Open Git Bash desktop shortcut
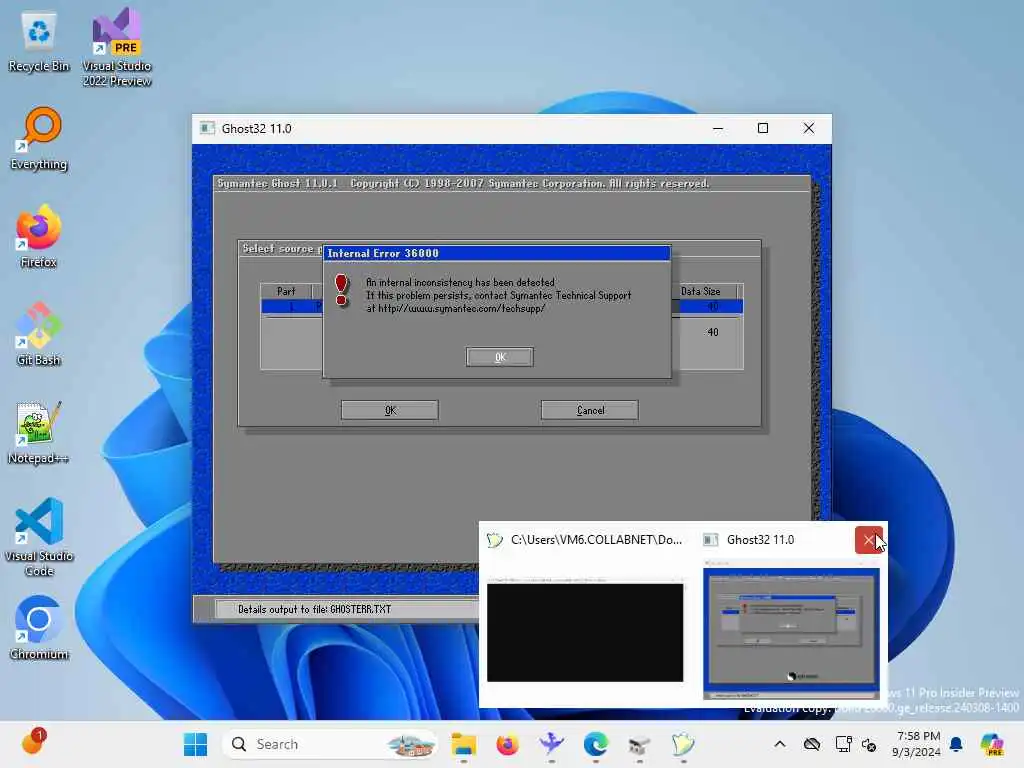This screenshot has height=768, width=1024. click(x=39, y=334)
